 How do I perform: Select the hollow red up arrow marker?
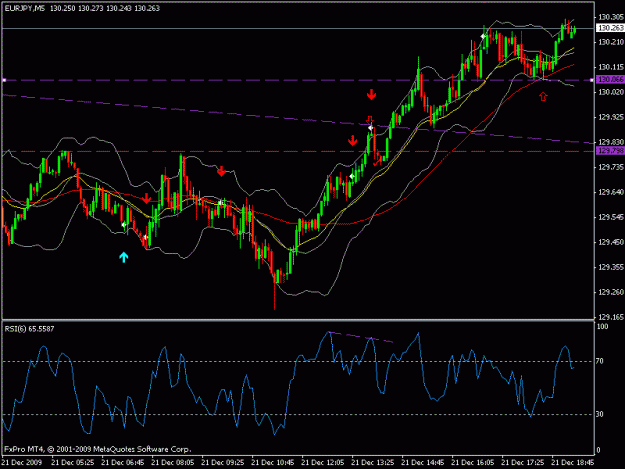[543, 96]
